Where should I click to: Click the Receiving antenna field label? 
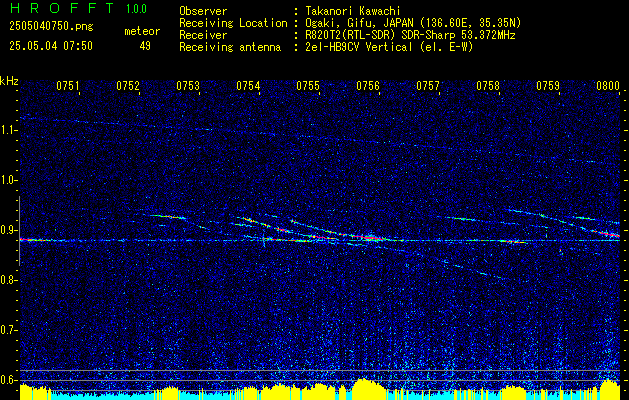tap(230, 47)
